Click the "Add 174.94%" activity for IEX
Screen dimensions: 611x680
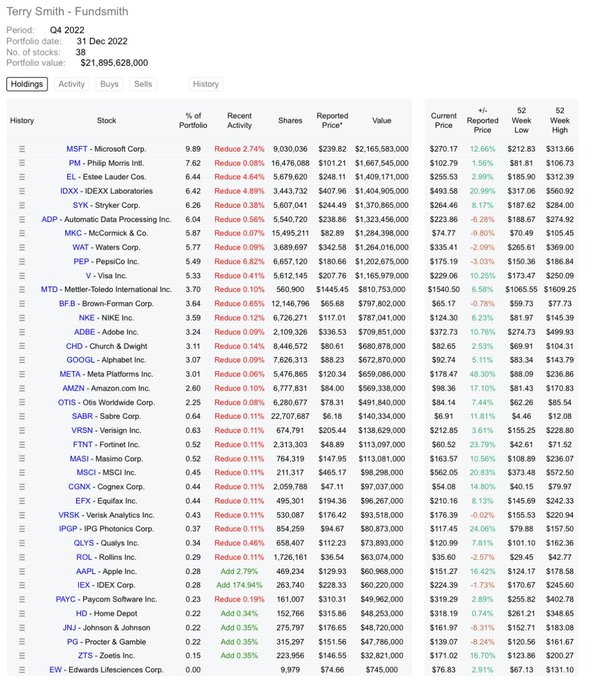tap(239, 585)
